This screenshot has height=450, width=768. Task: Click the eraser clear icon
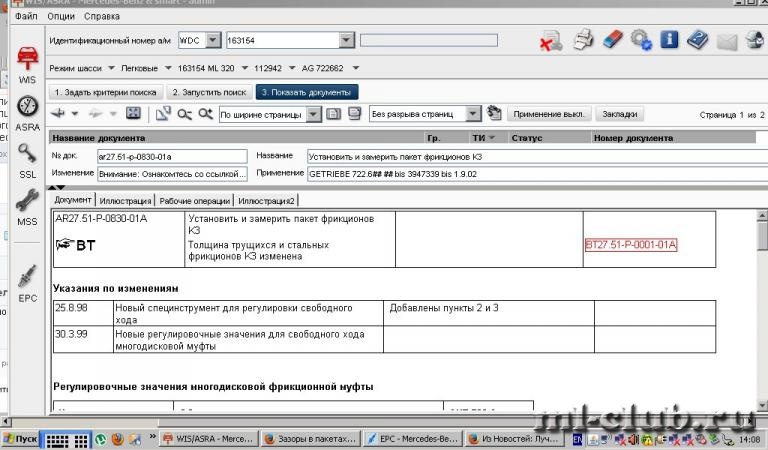click(x=612, y=39)
